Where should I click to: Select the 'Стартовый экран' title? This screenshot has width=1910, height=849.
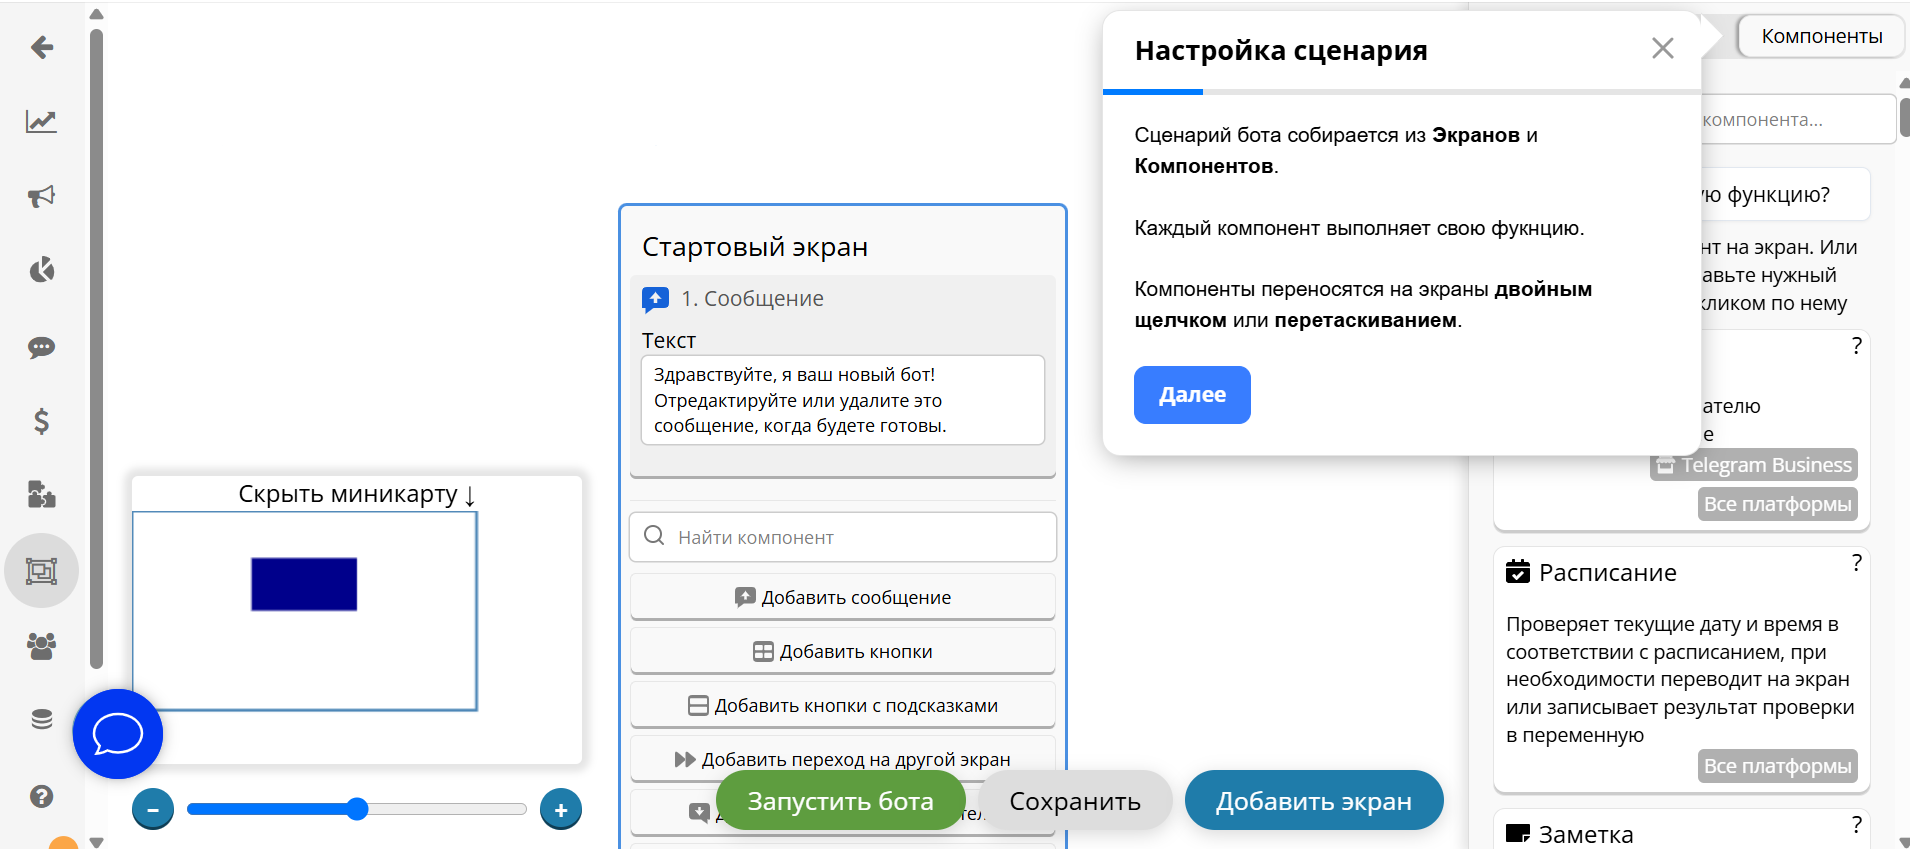755,247
